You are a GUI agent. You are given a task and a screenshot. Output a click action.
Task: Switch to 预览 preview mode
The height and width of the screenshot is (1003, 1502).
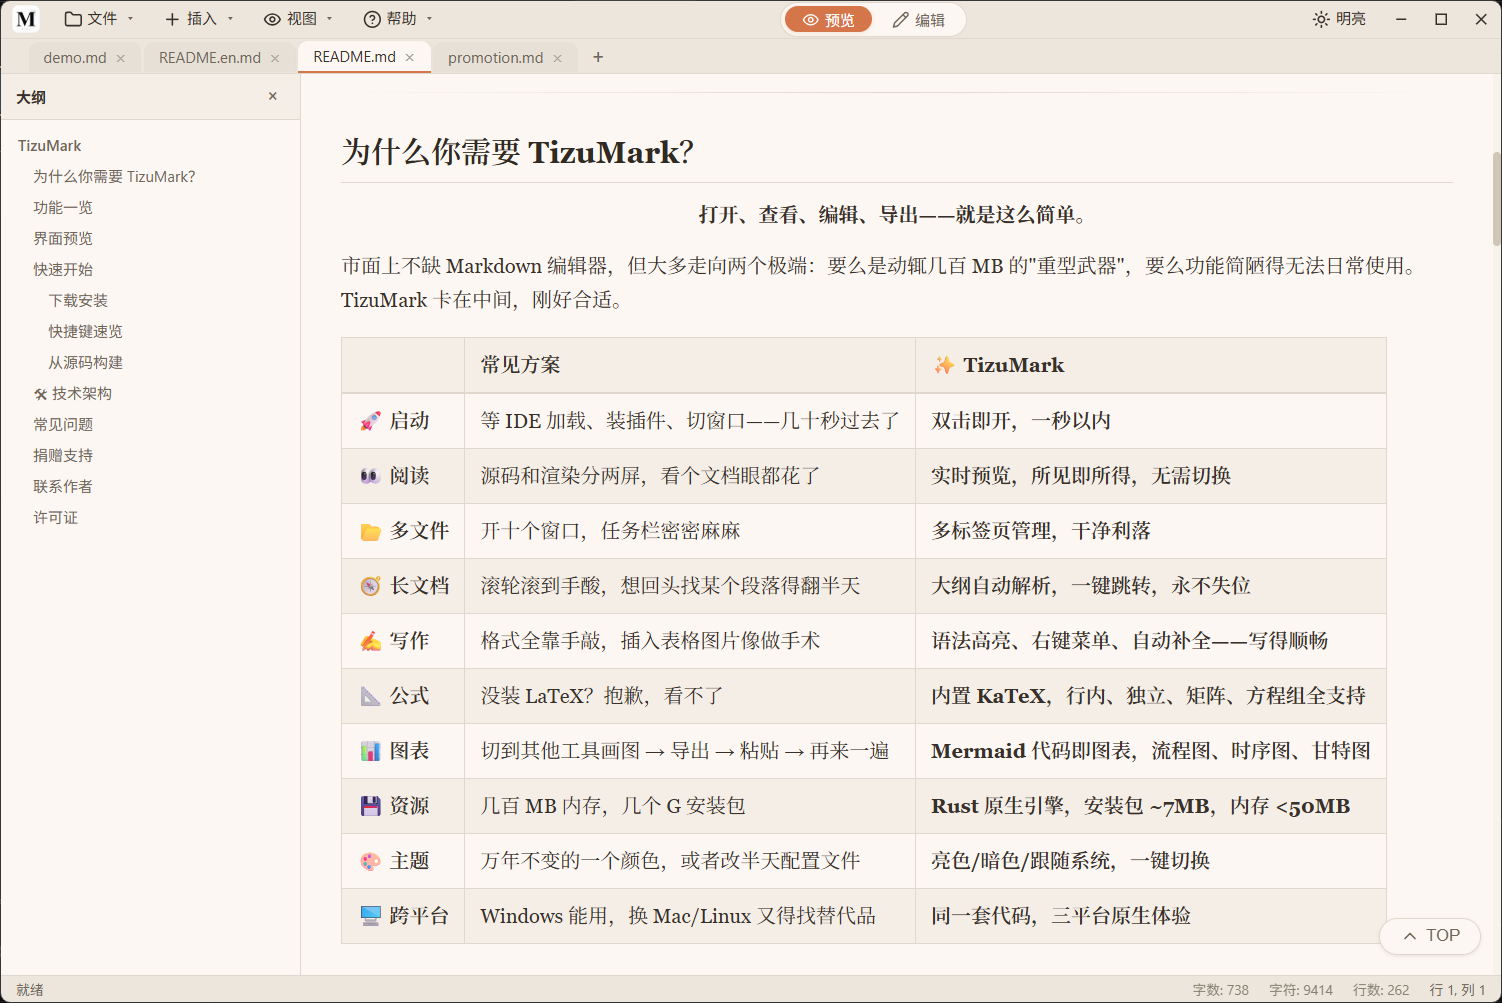point(828,20)
